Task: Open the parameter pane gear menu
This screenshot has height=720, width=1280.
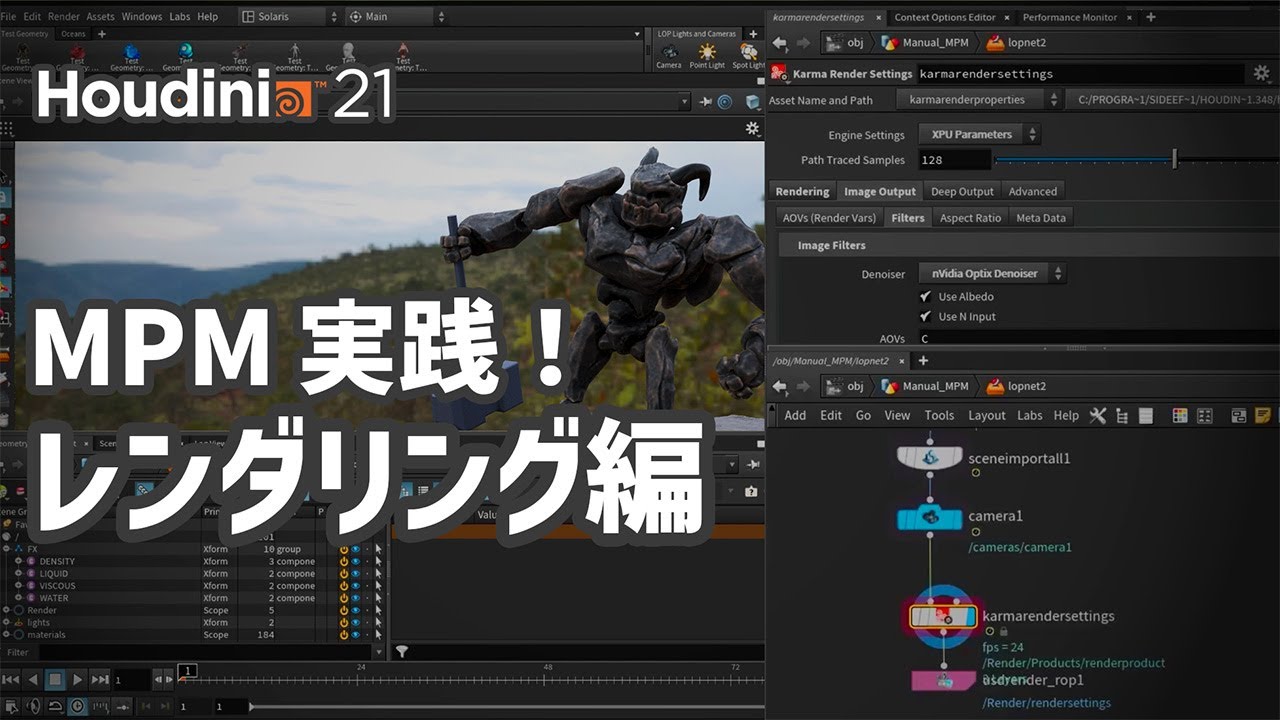Action: click(1261, 73)
